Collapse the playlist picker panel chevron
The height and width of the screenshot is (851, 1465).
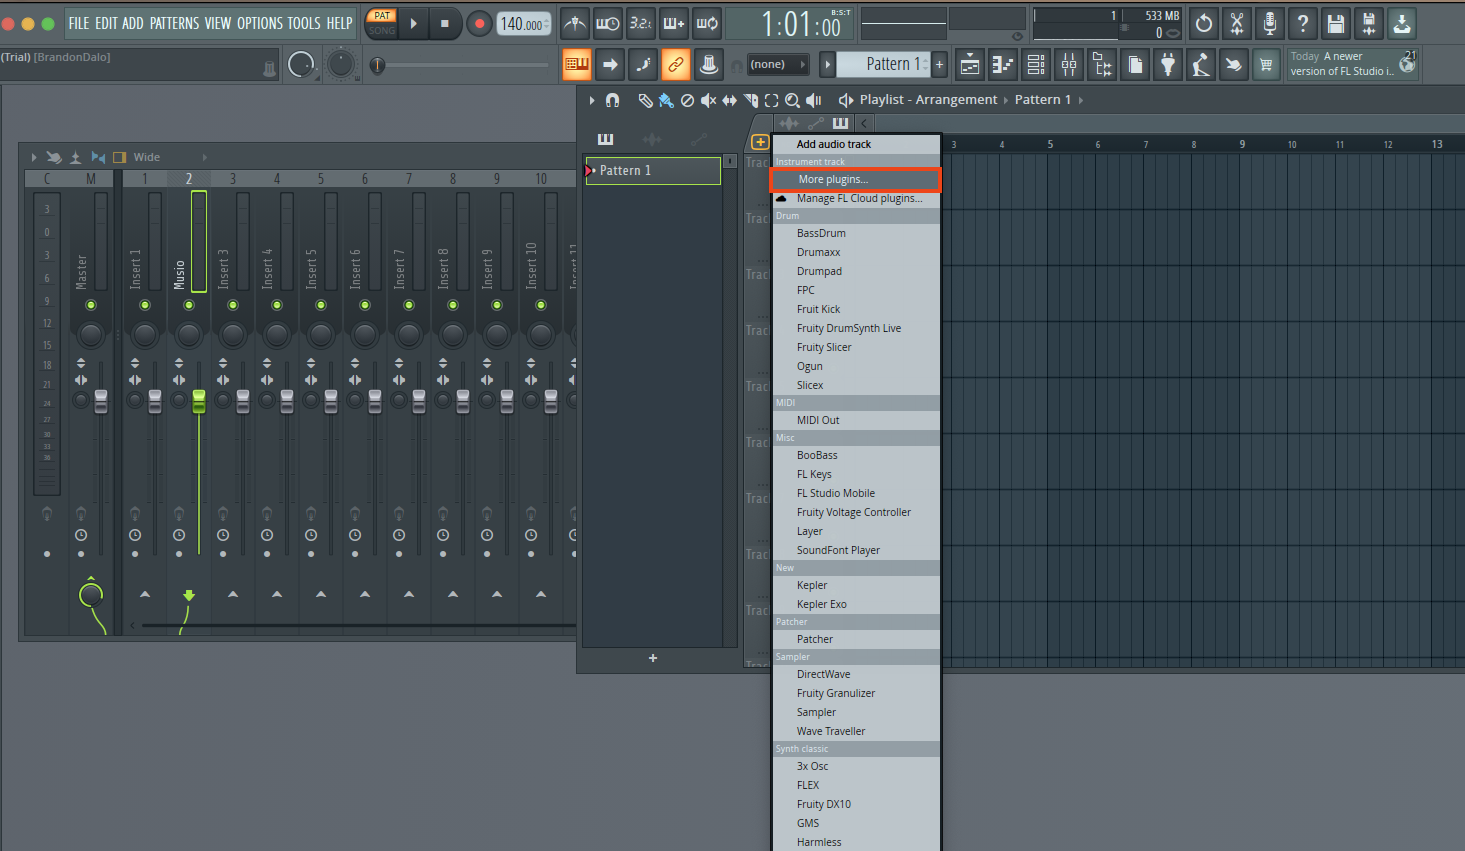(x=863, y=123)
